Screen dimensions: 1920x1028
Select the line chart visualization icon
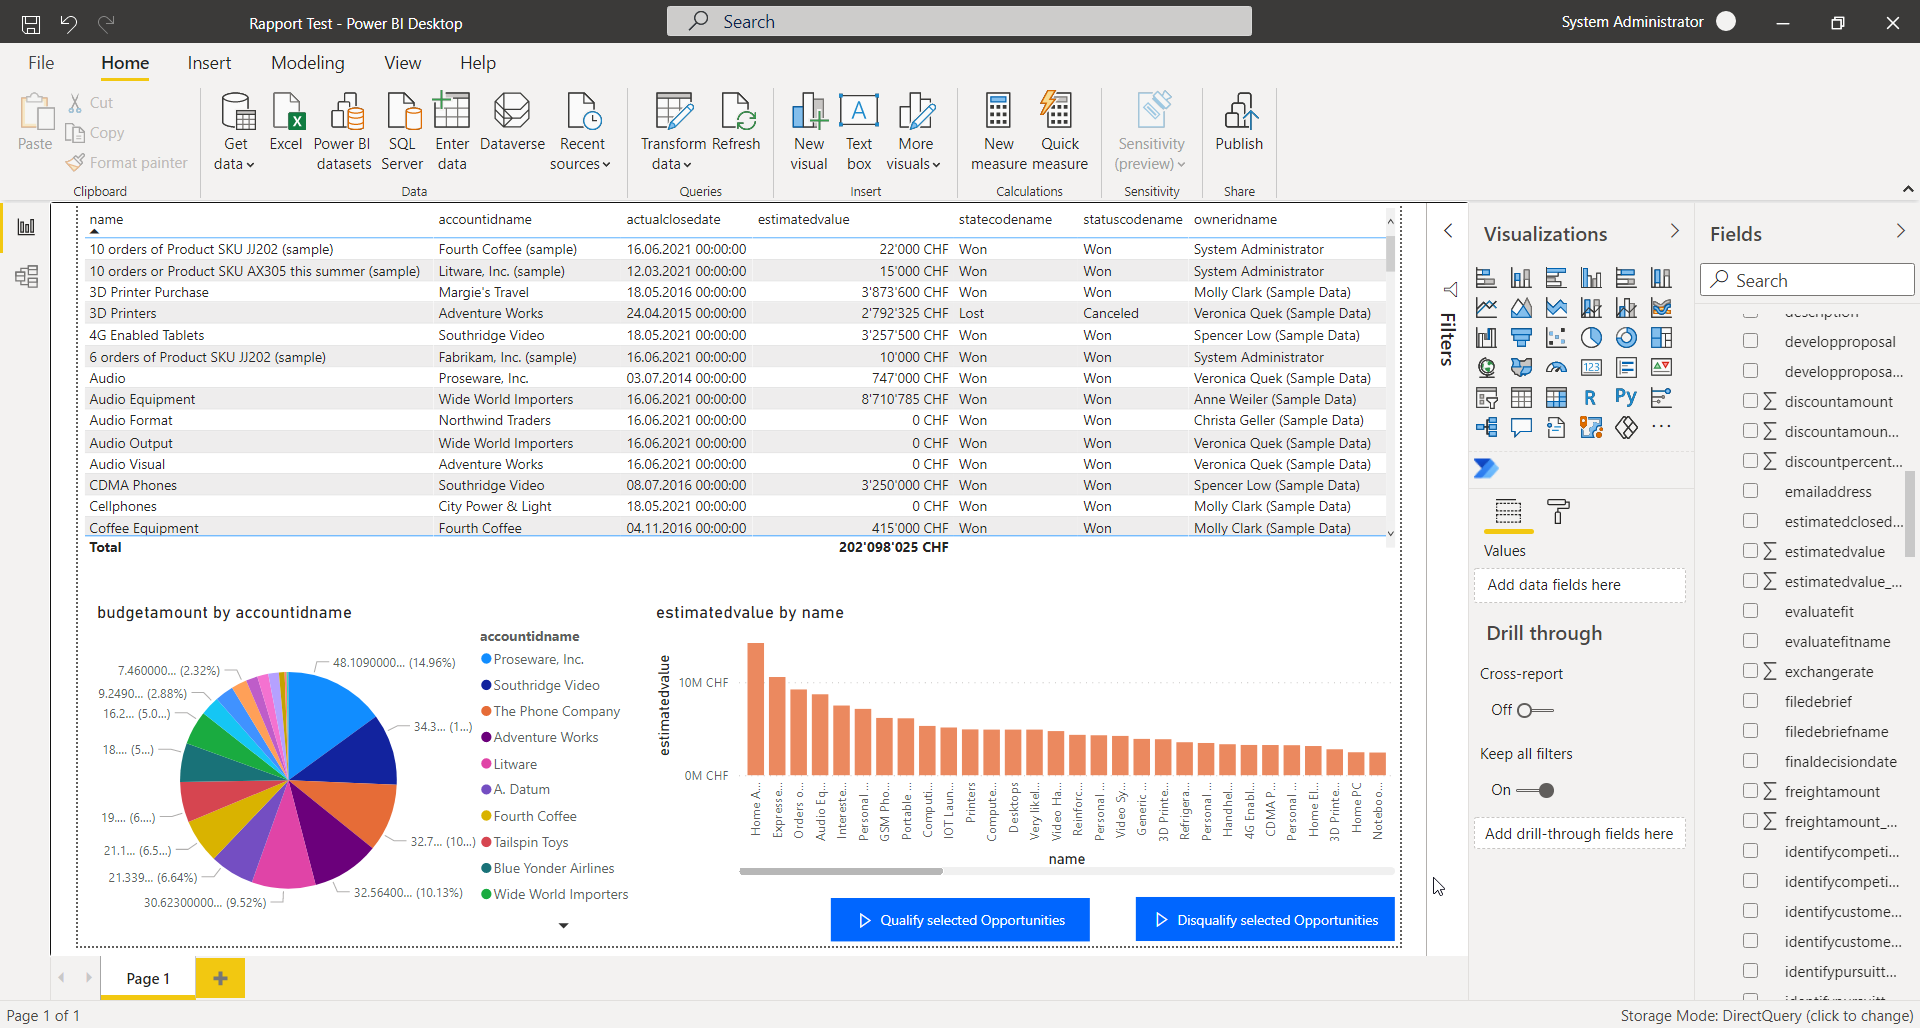(1486, 308)
